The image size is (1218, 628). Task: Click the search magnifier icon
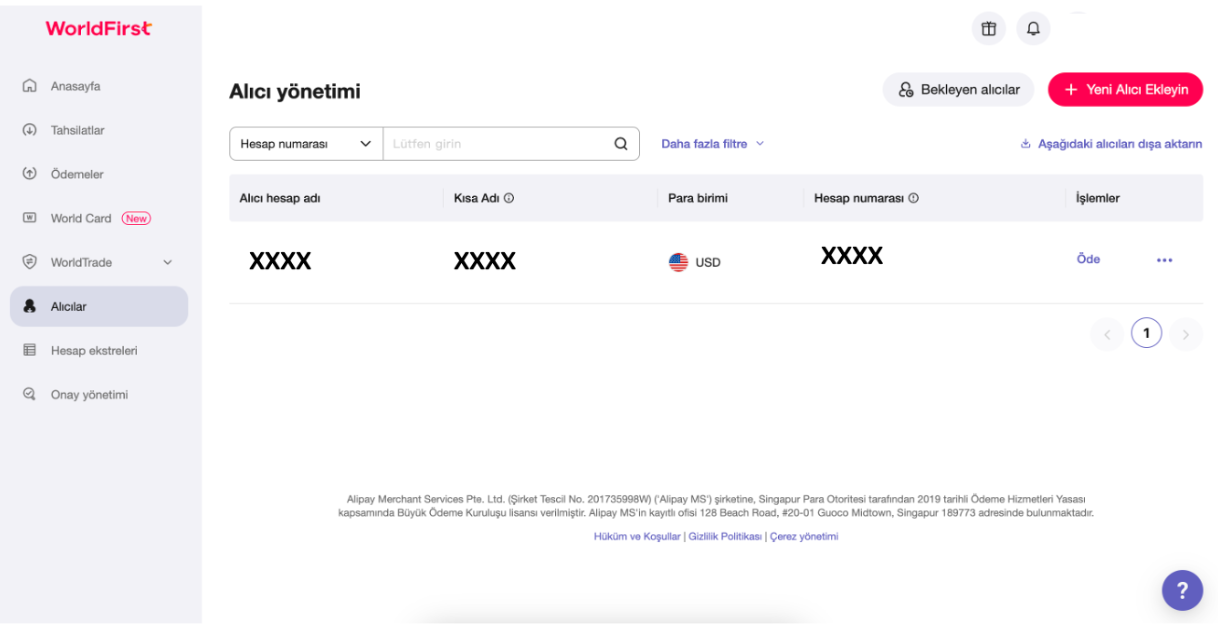click(621, 144)
